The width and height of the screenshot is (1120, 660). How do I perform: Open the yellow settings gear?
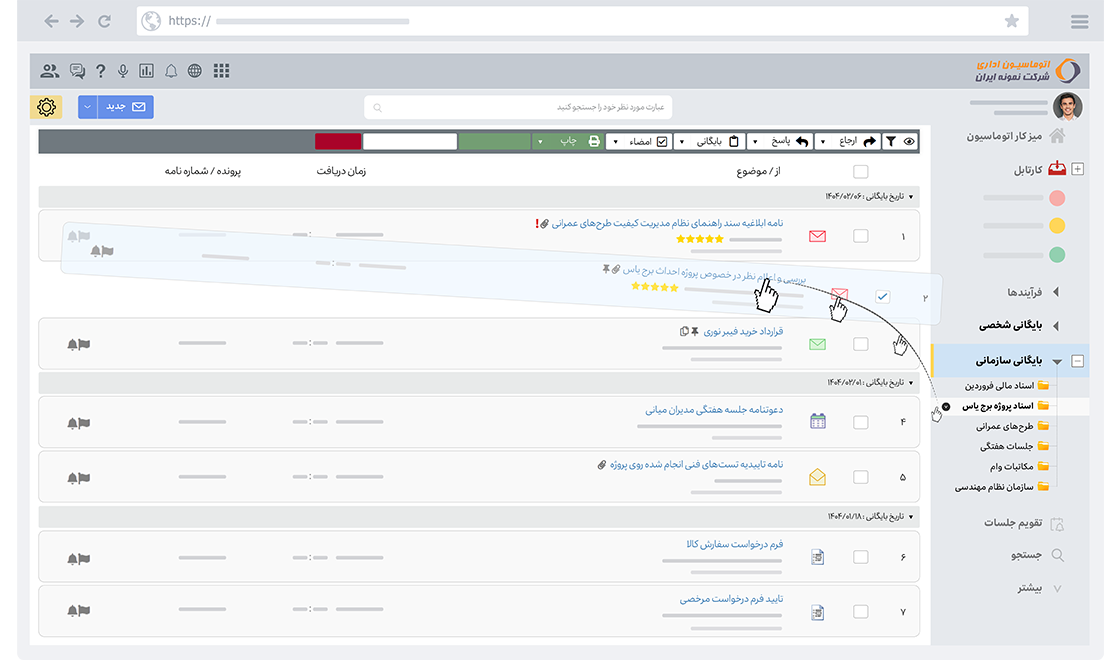tap(47, 107)
